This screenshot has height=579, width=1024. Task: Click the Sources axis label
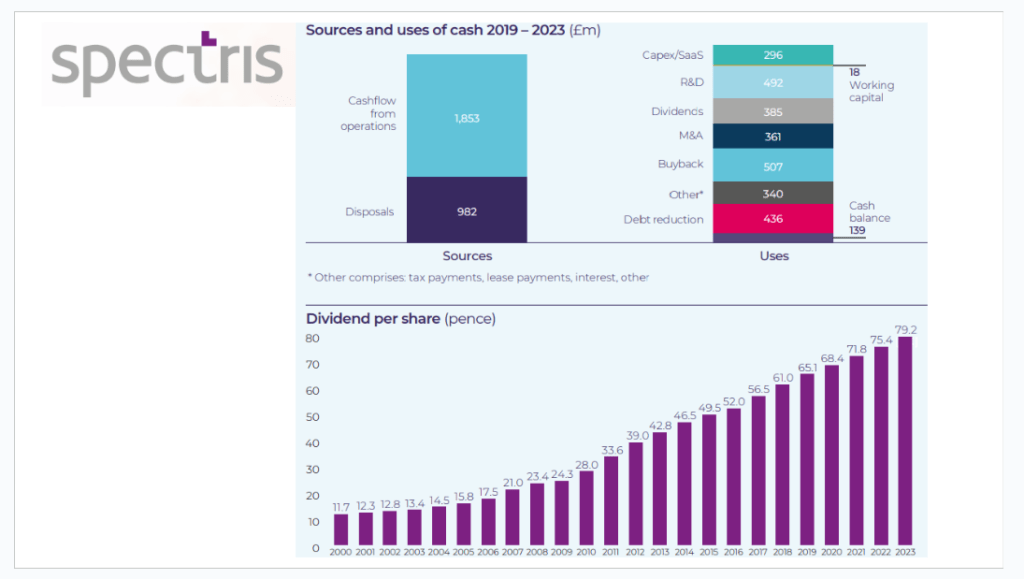467,256
